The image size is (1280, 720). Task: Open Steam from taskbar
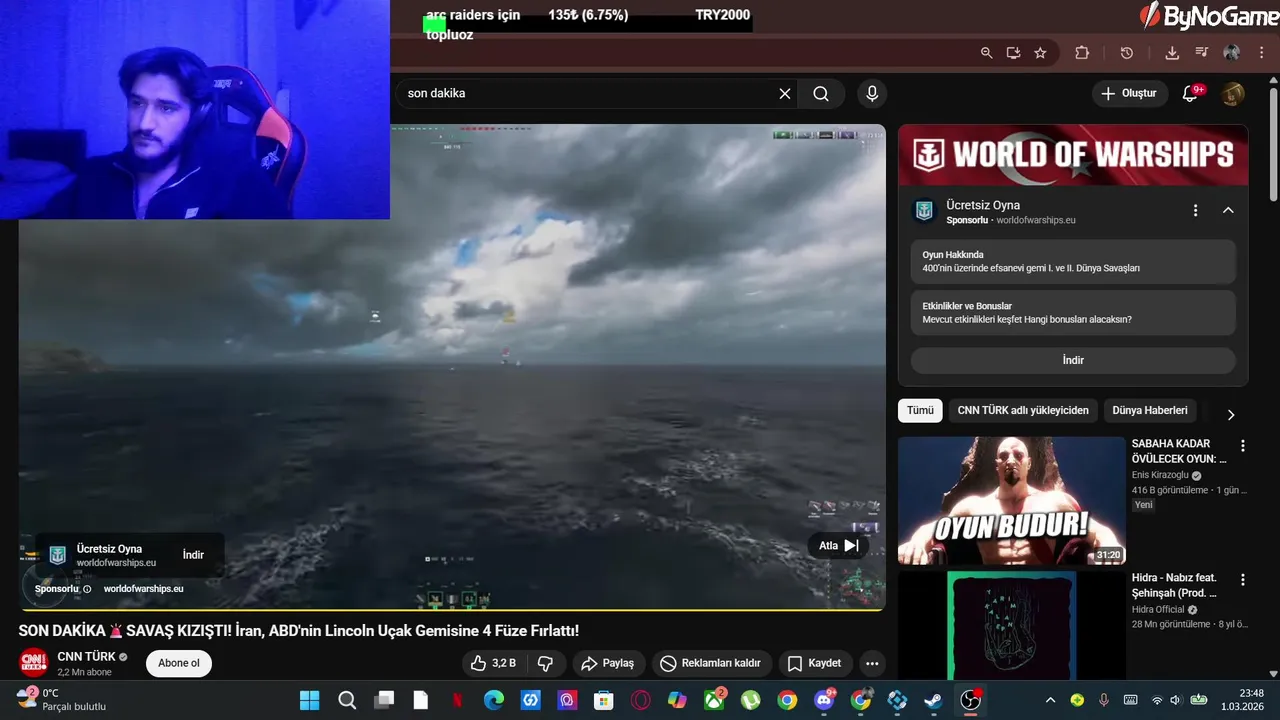point(934,700)
